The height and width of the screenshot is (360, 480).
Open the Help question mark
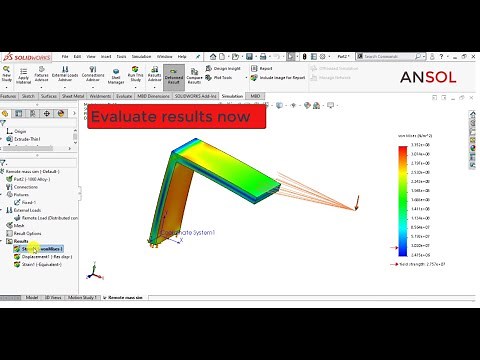click(x=441, y=57)
